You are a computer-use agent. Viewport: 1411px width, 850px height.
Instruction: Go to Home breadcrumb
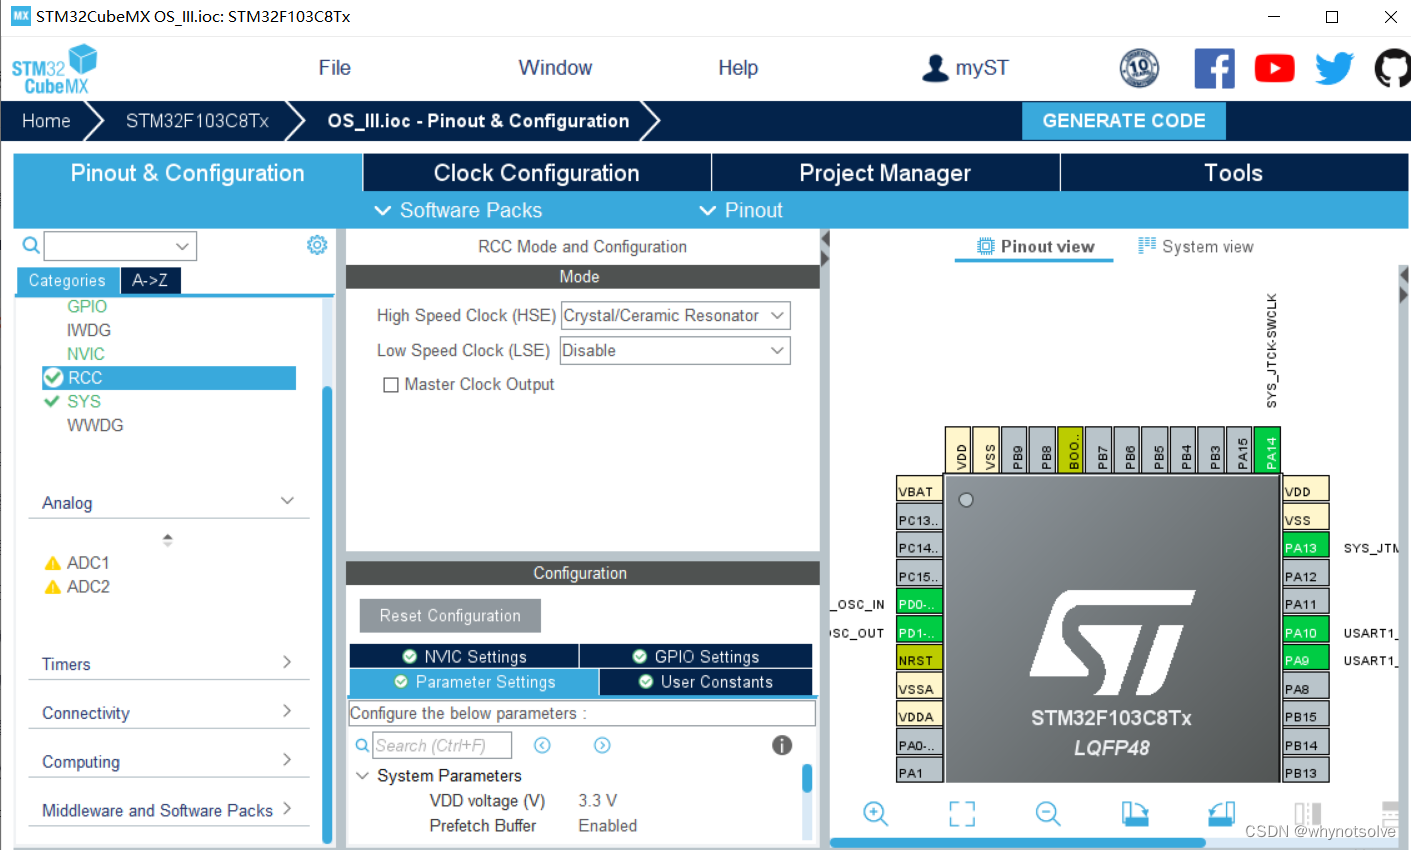46,121
